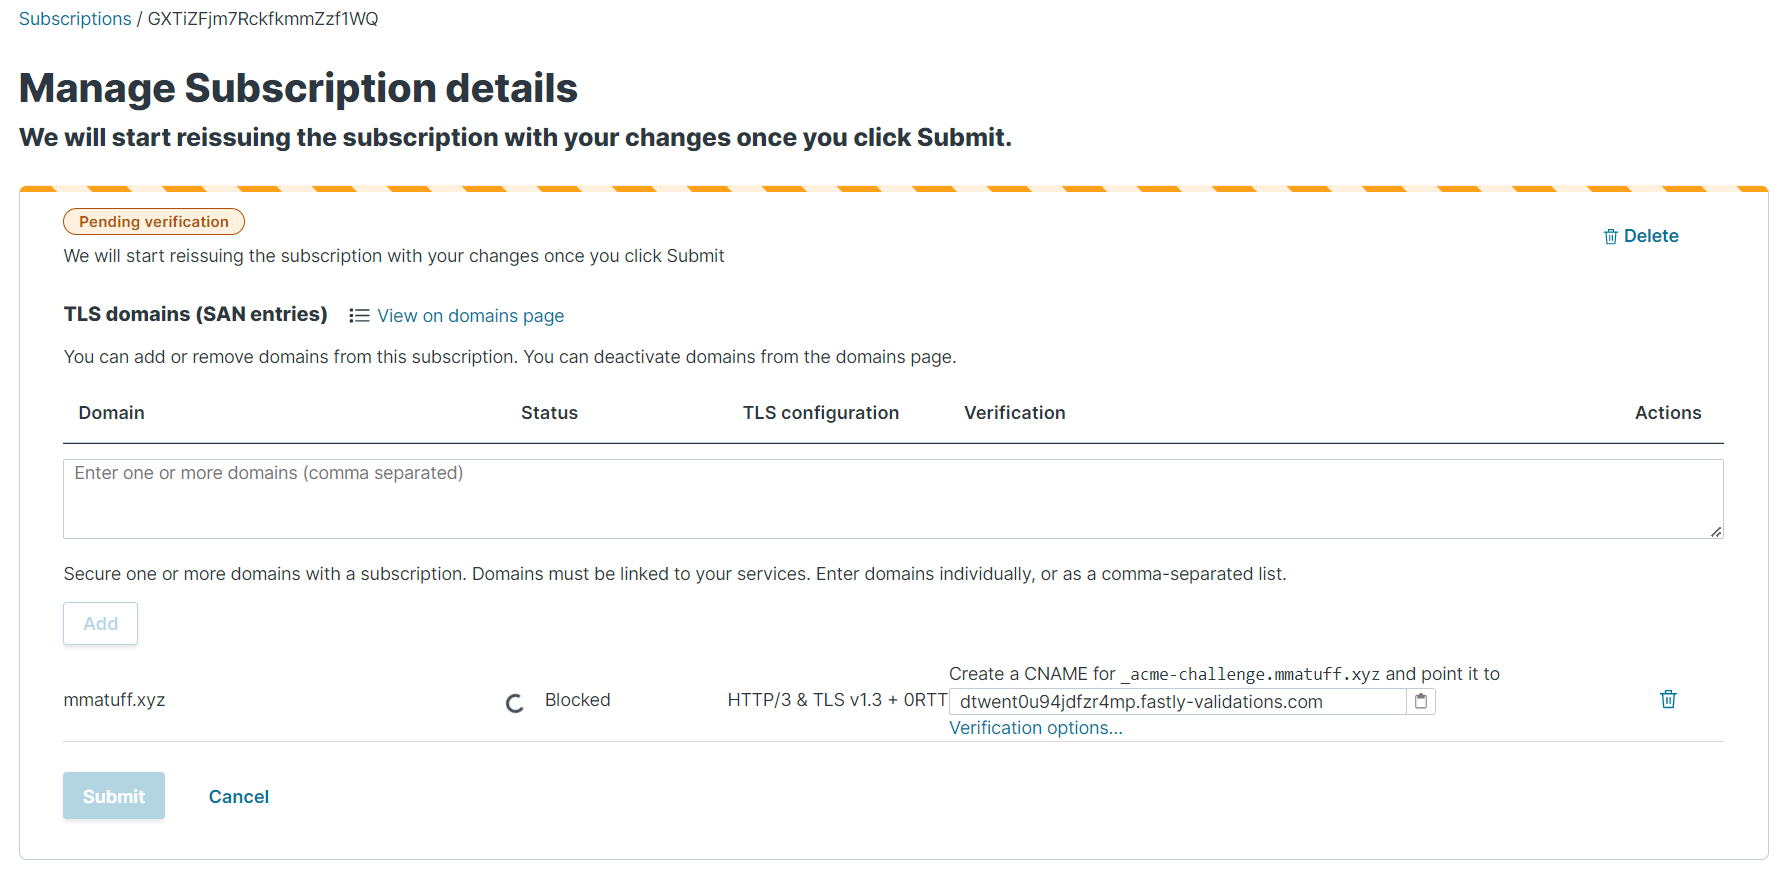Click the loading spinner next to Blocked

pos(515,704)
